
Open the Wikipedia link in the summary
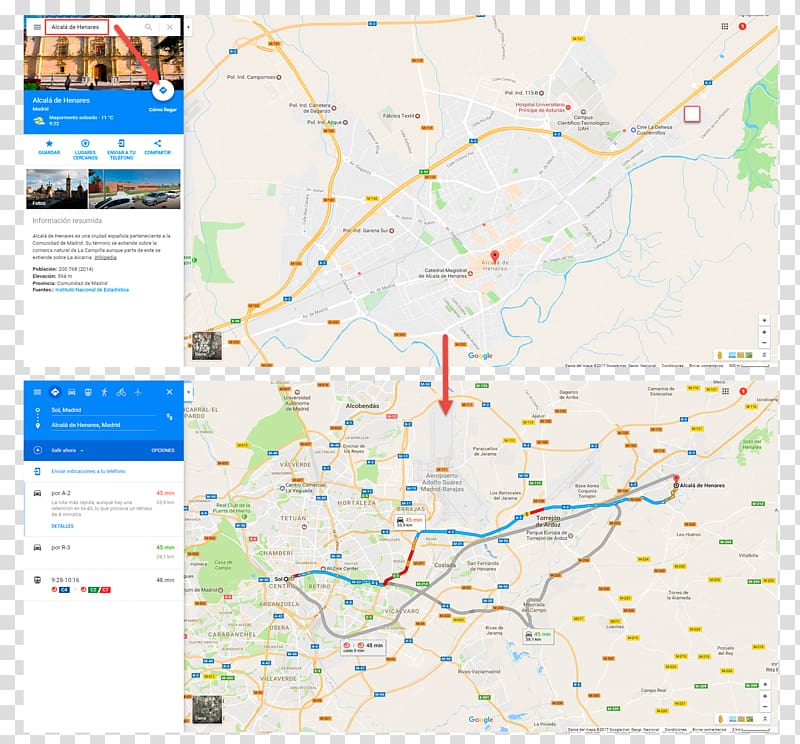[106, 257]
